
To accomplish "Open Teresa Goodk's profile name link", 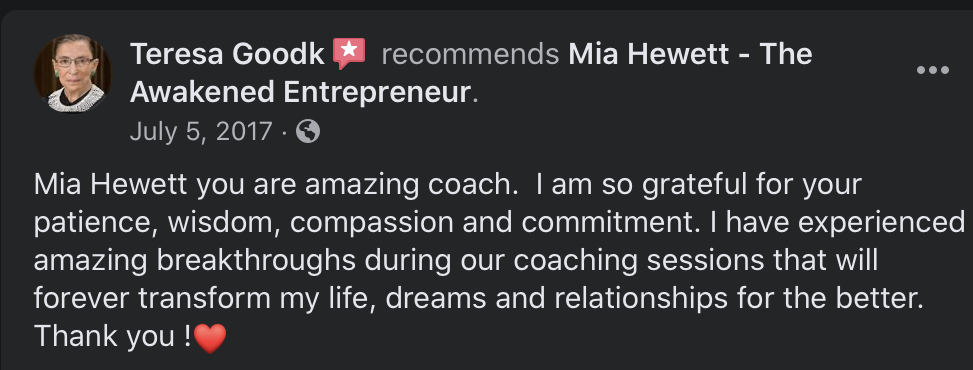I will pyautogui.click(x=228, y=55).
